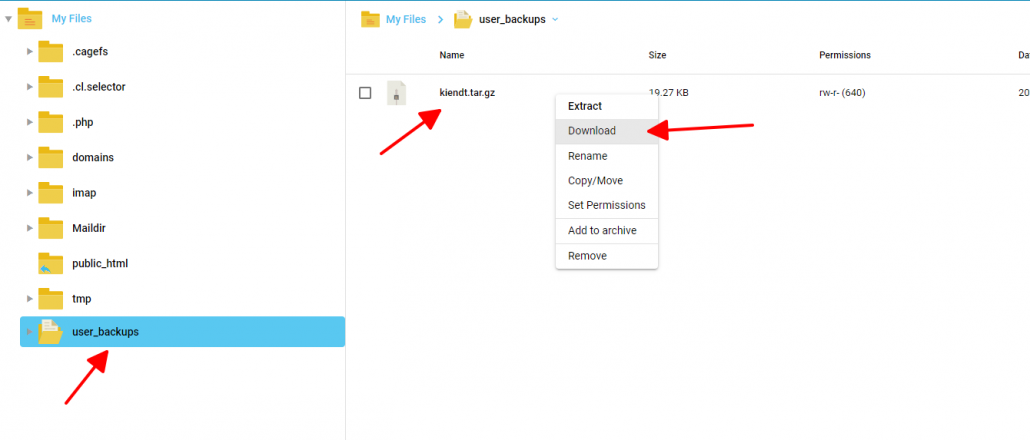Click the My Files root folder icon in tree
This screenshot has width=1030, height=440.
(x=30, y=18)
